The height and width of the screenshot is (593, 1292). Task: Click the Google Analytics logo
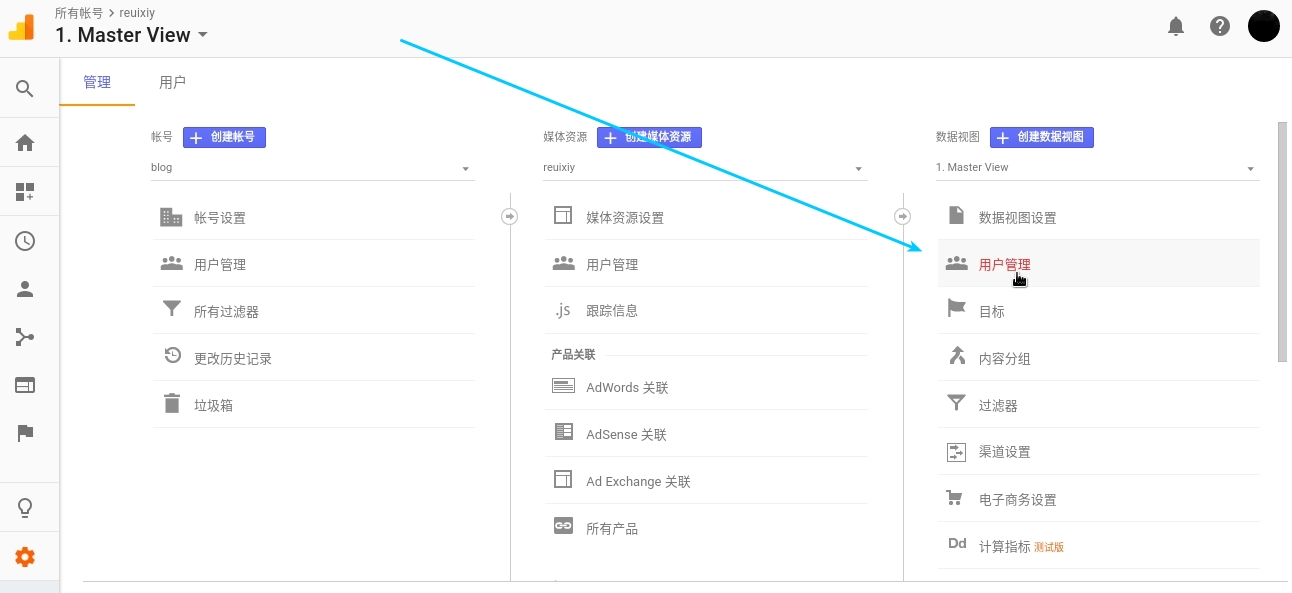[x=21, y=27]
